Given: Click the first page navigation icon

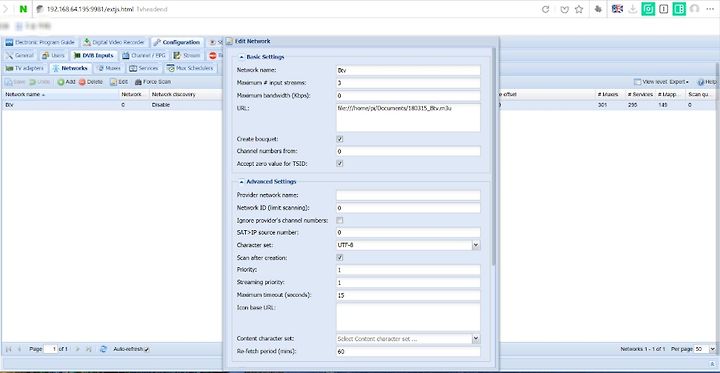Looking at the screenshot, I should (x=8, y=349).
